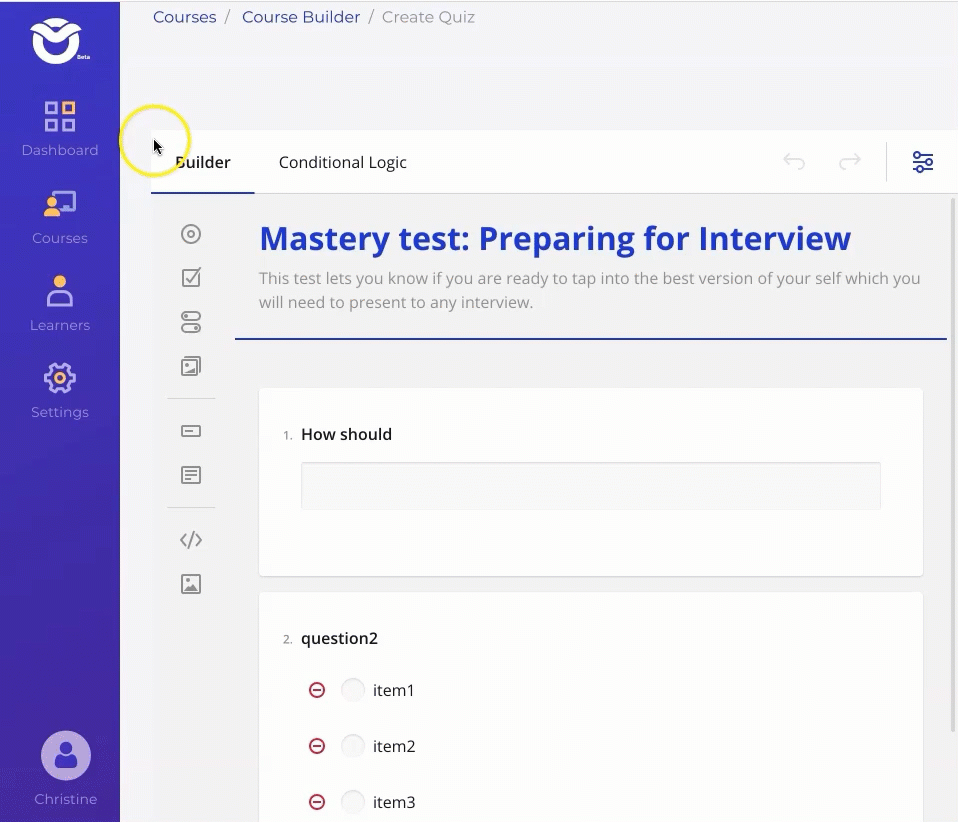This screenshot has width=958, height=822.
Task: Go to Course Builder breadcrumb link
Action: [301, 17]
